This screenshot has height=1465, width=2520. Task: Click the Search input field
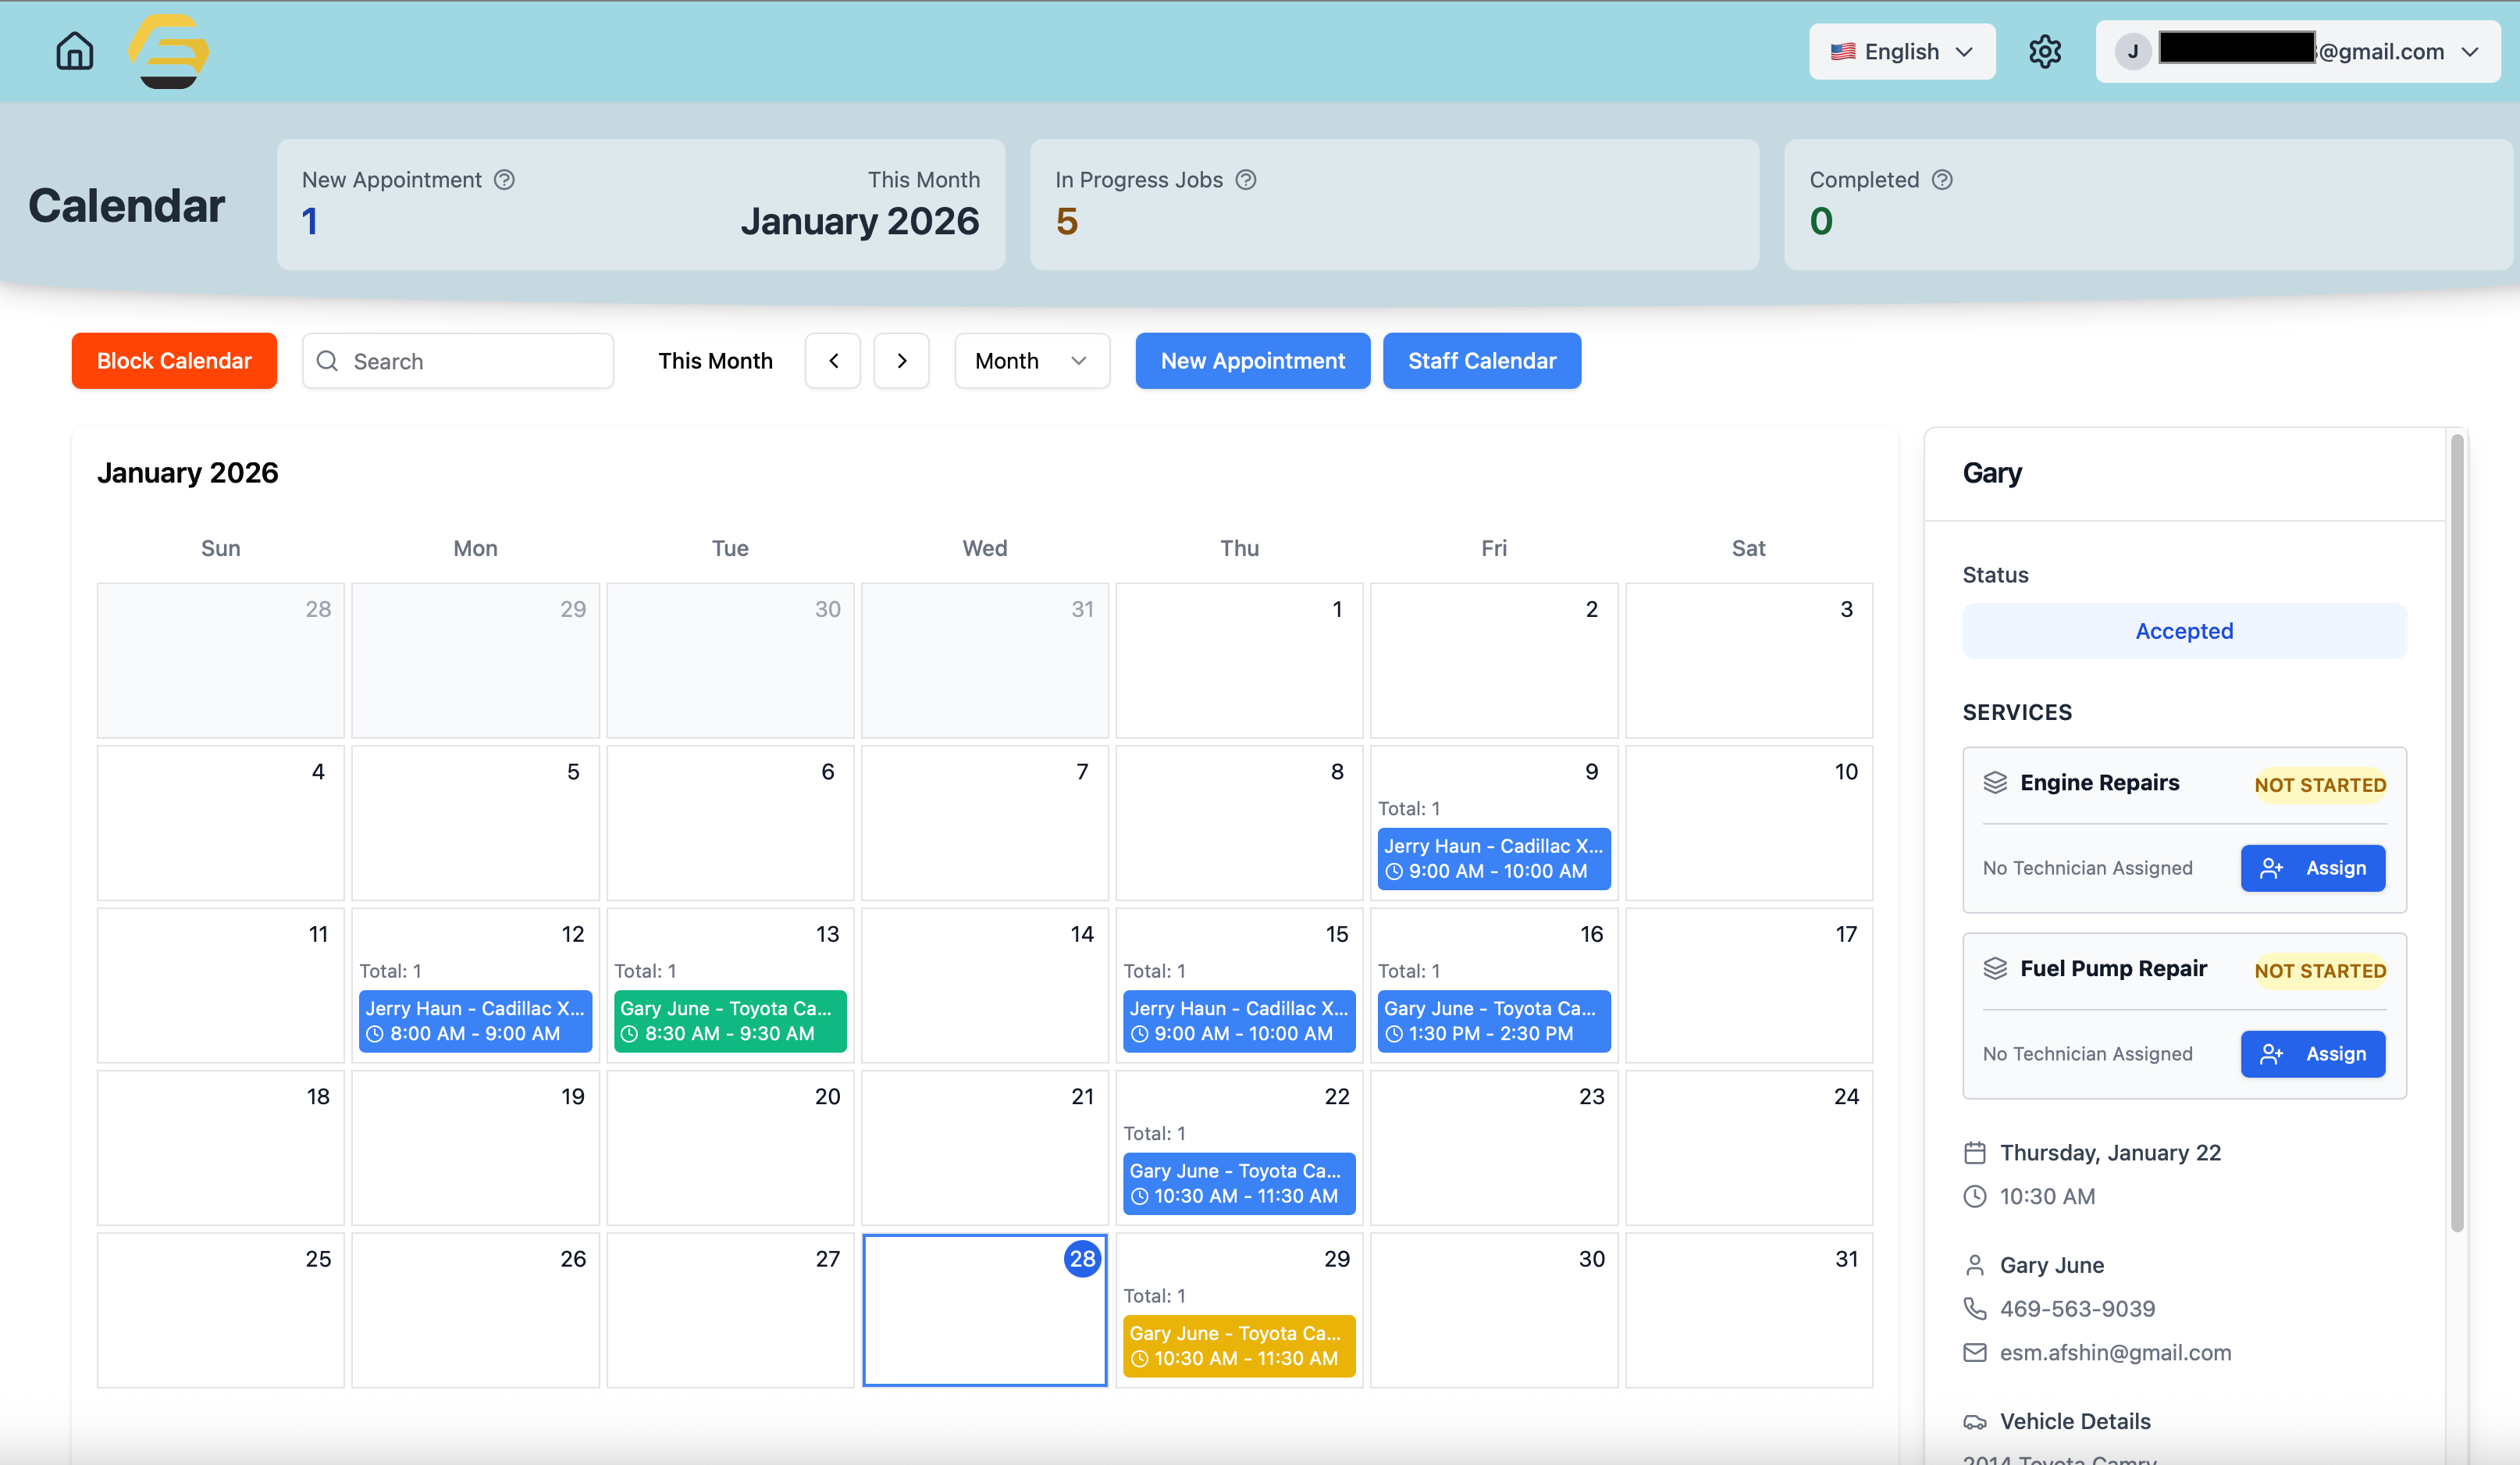pyautogui.click(x=458, y=361)
